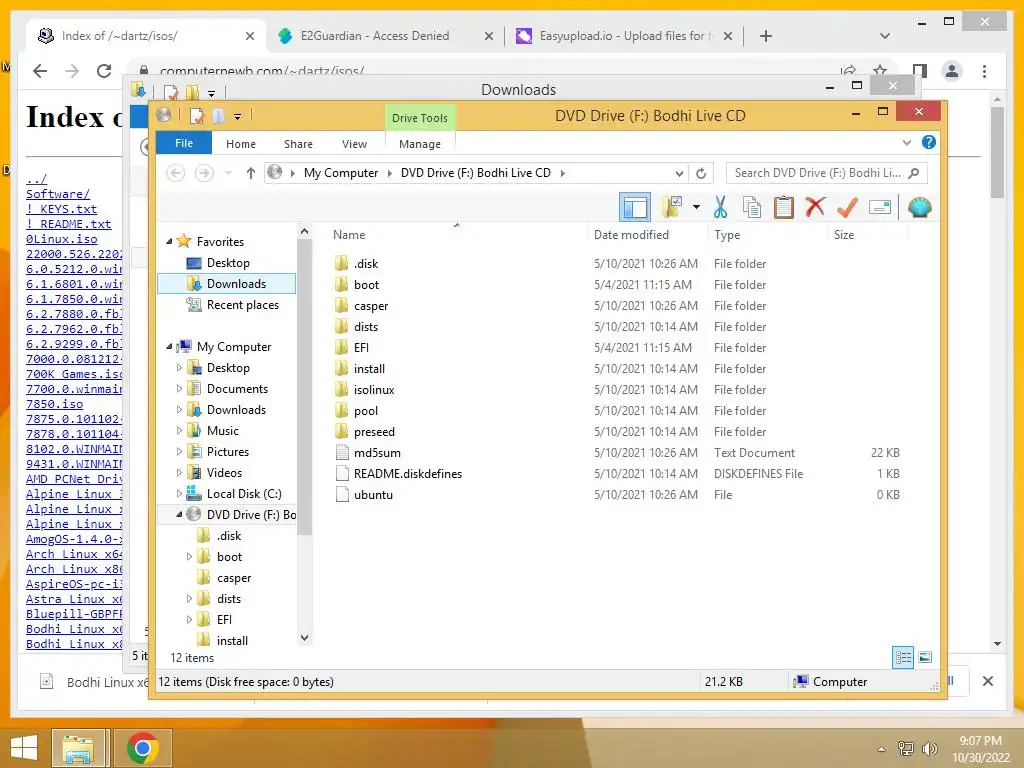Open address bar history dropdown
Screen dimensions: 1024x768
(x=679, y=173)
